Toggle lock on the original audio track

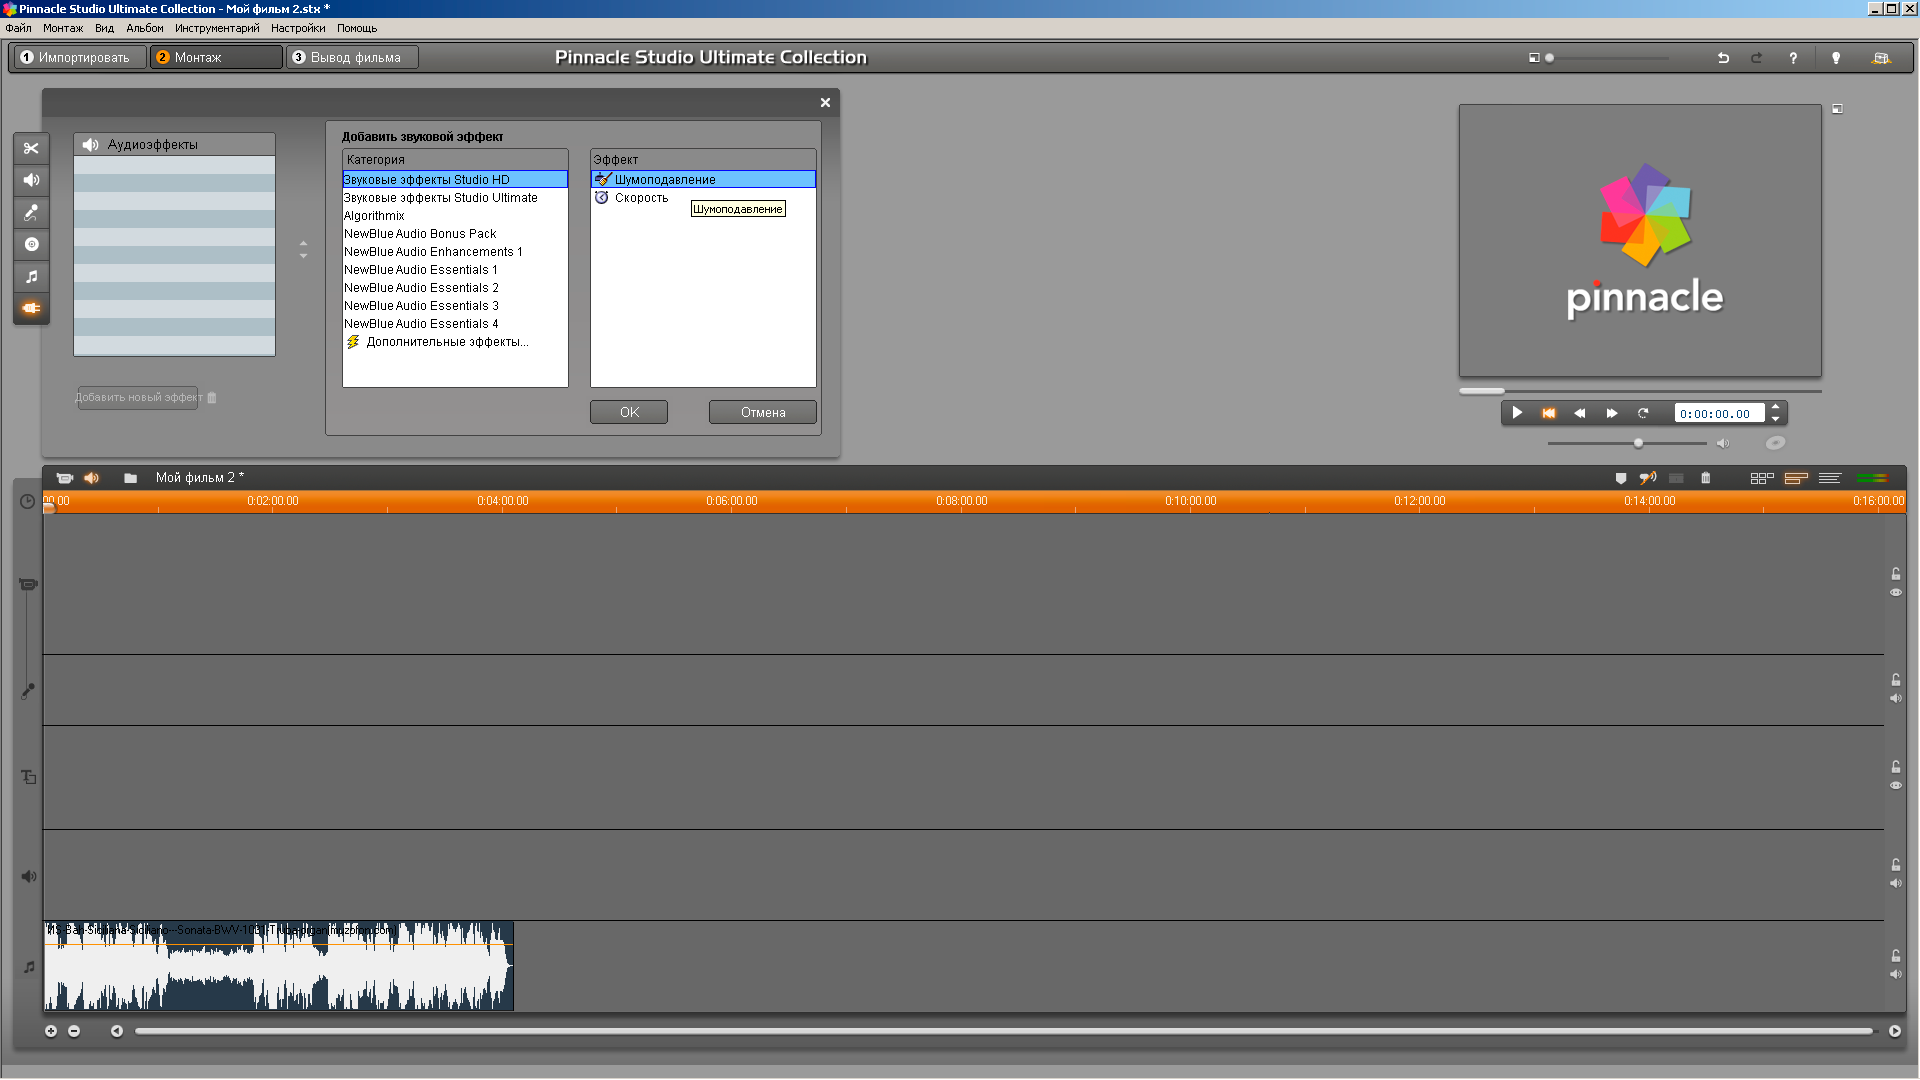coord(1895,680)
